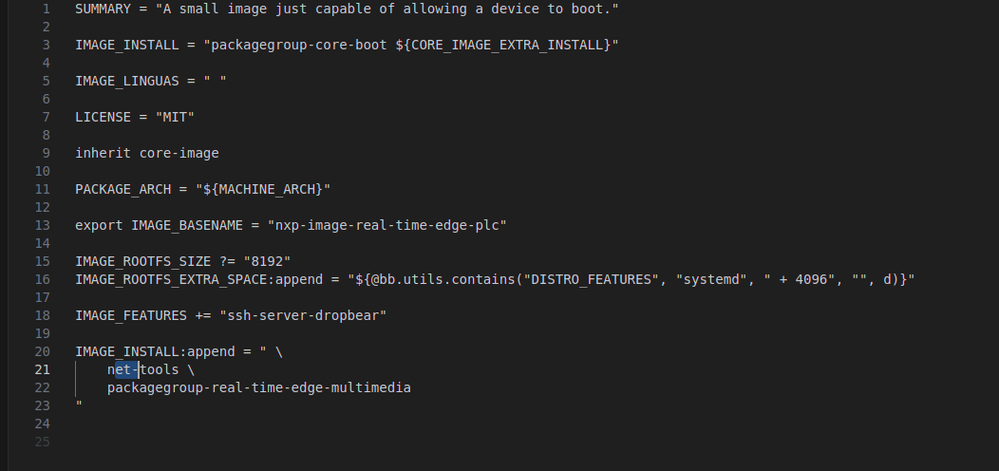Click the packagegroup-real-time-edge-multimedia entry

(259, 387)
